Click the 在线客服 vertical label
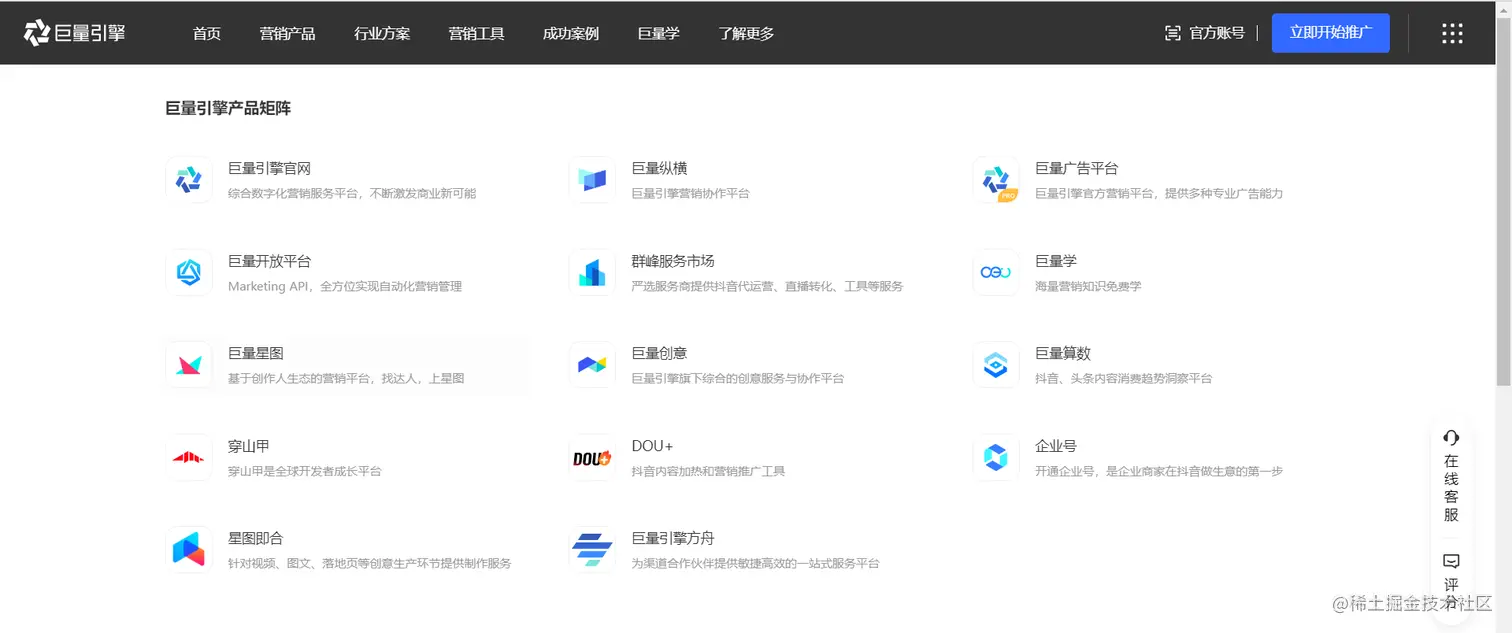The image size is (1512, 633). point(1451,488)
